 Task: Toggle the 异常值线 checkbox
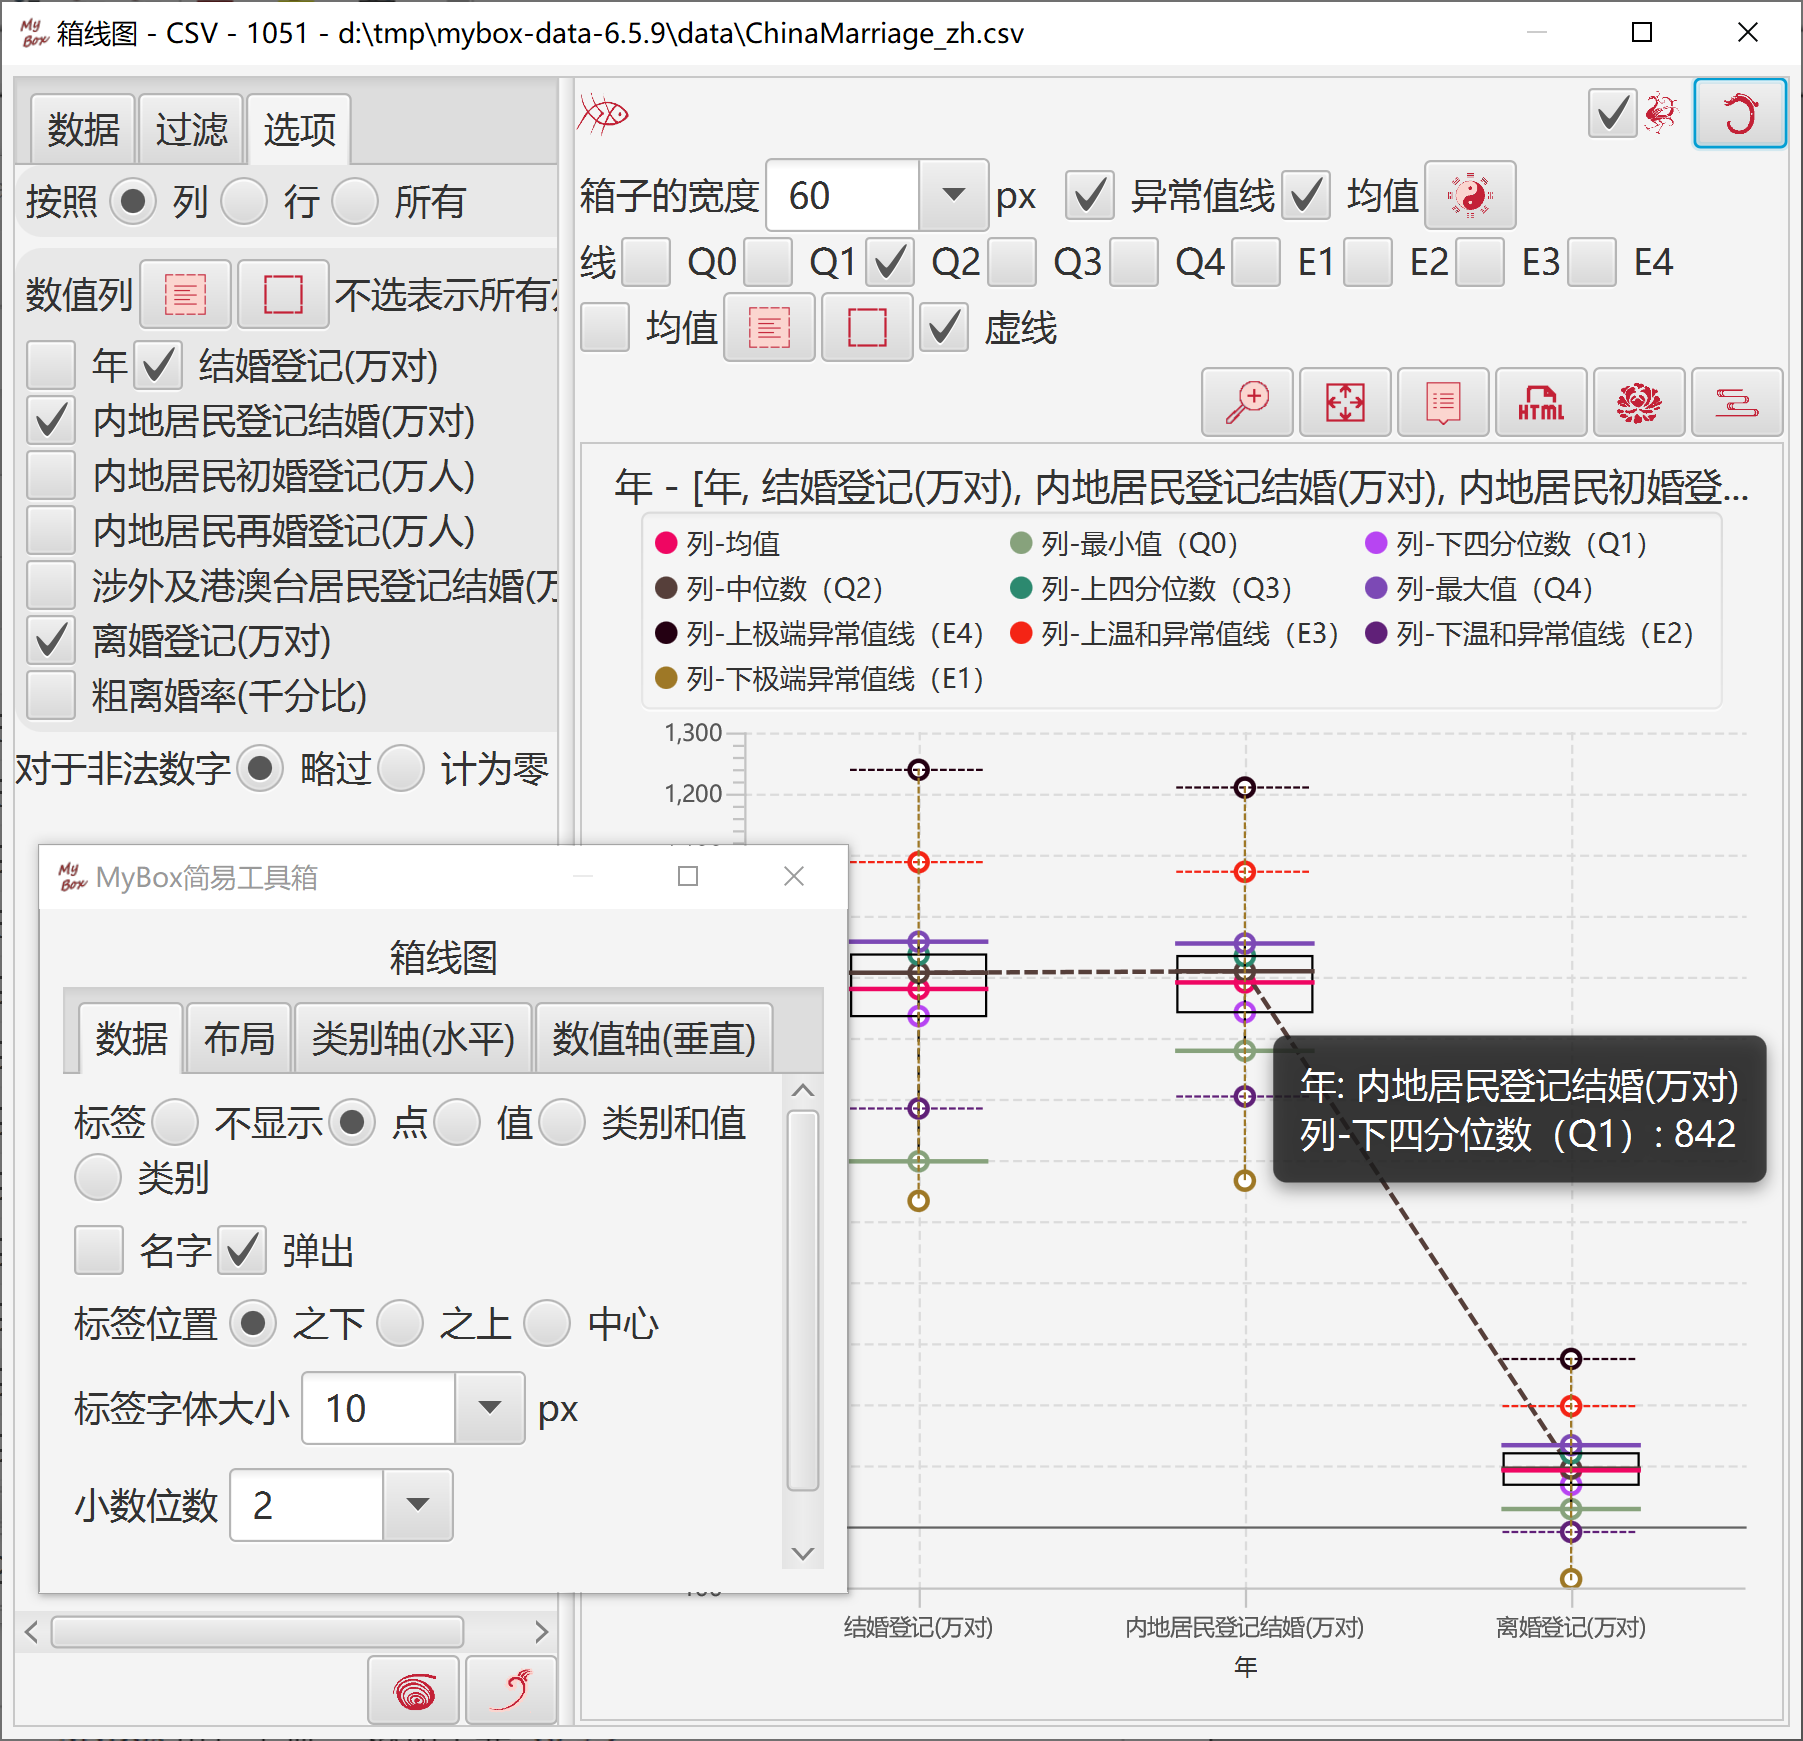click(1090, 195)
